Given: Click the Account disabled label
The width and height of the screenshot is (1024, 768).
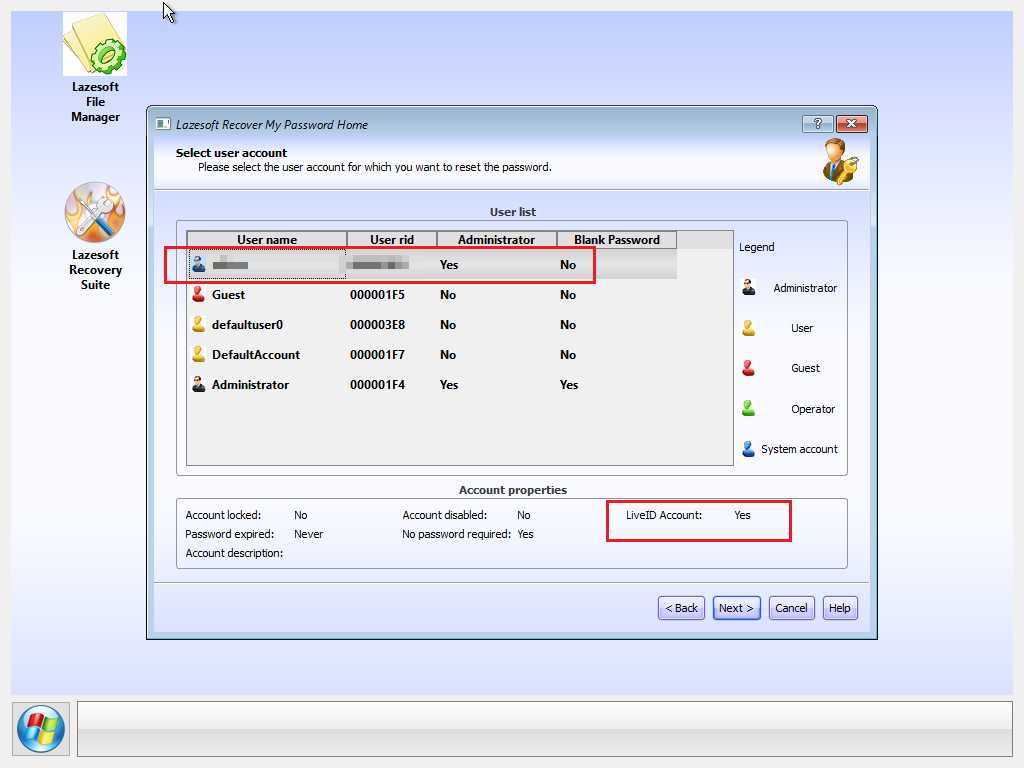Looking at the screenshot, I should pyautogui.click(x=445, y=515).
